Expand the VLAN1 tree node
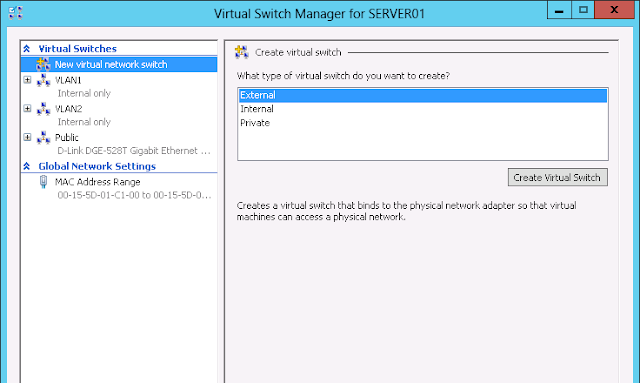Image resolution: width=640 pixels, height=383 pixels. [27, 80]
